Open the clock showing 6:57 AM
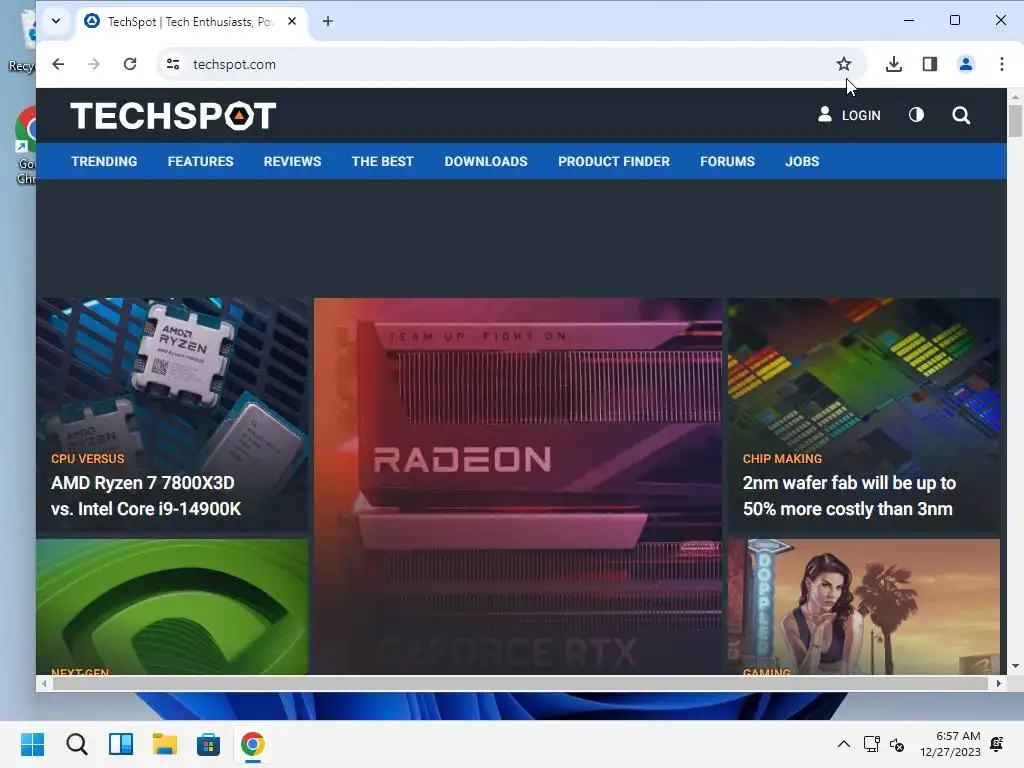This screenshot has height=768, width=1024. click(x=950, y=744)
